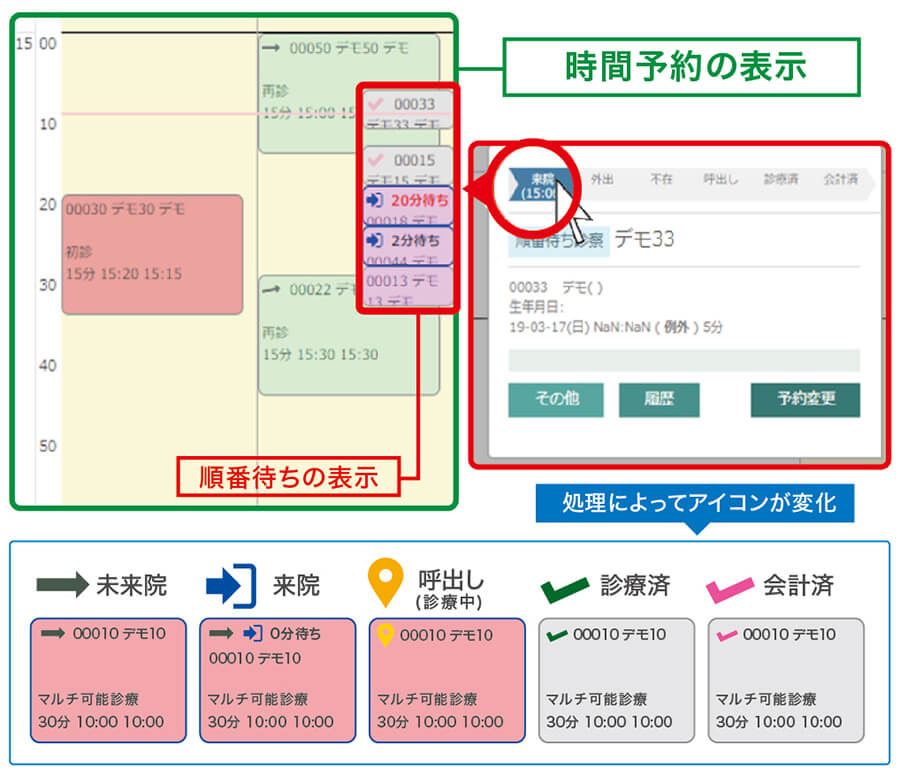Mark status as 会計済 in popup

click(841, 179)
